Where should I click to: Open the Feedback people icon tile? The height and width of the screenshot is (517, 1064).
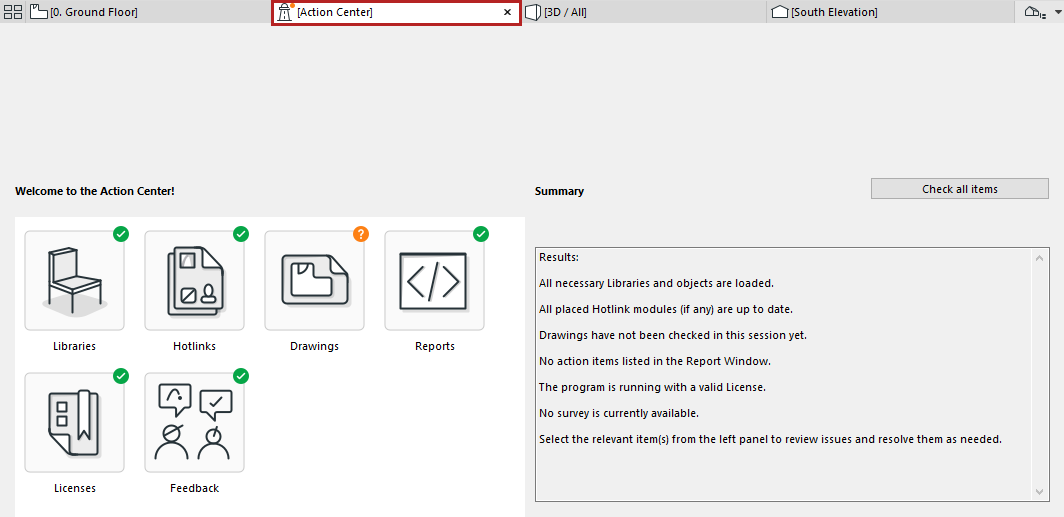click(195, 422)
